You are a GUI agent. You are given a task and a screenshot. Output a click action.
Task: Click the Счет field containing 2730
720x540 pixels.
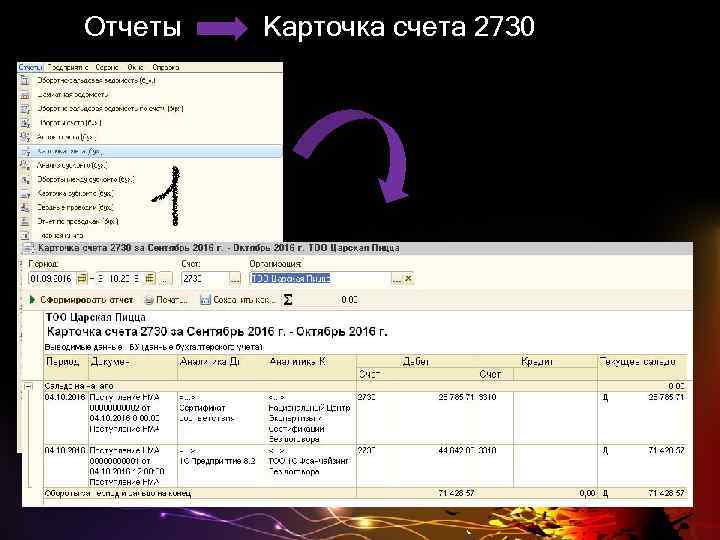click(x=205, y=278)
